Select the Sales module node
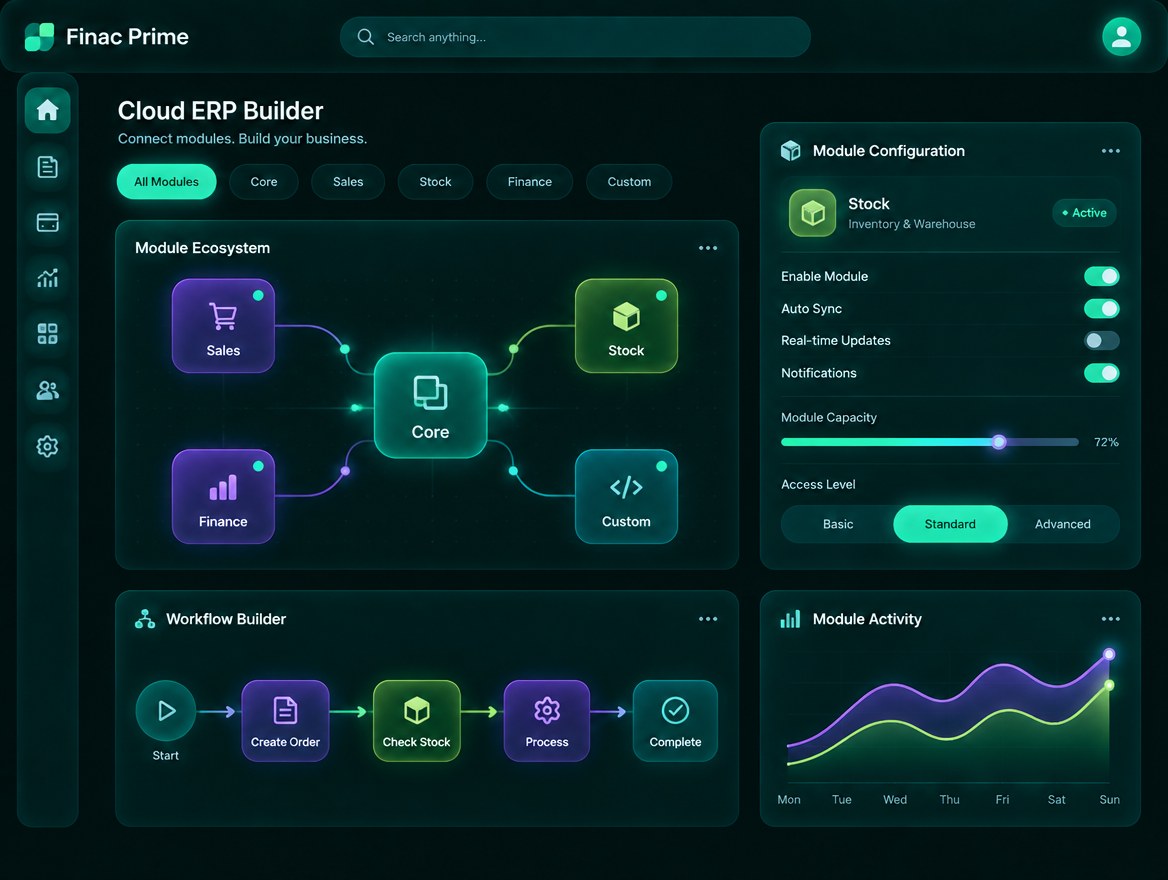Viewport: 1168px width, 880px height. pos(223,326)
